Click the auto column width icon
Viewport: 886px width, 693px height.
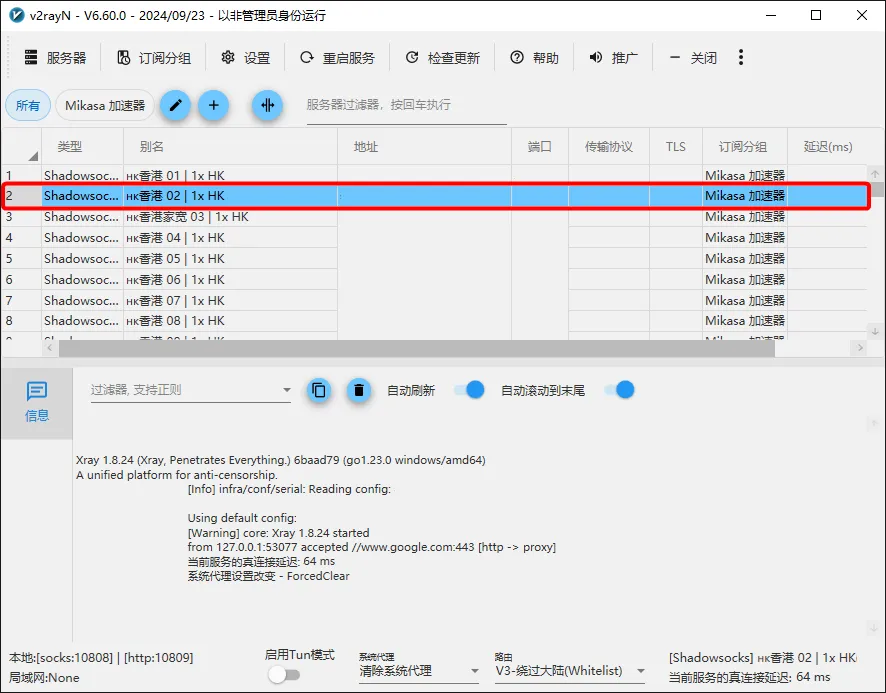coord(267,105)
